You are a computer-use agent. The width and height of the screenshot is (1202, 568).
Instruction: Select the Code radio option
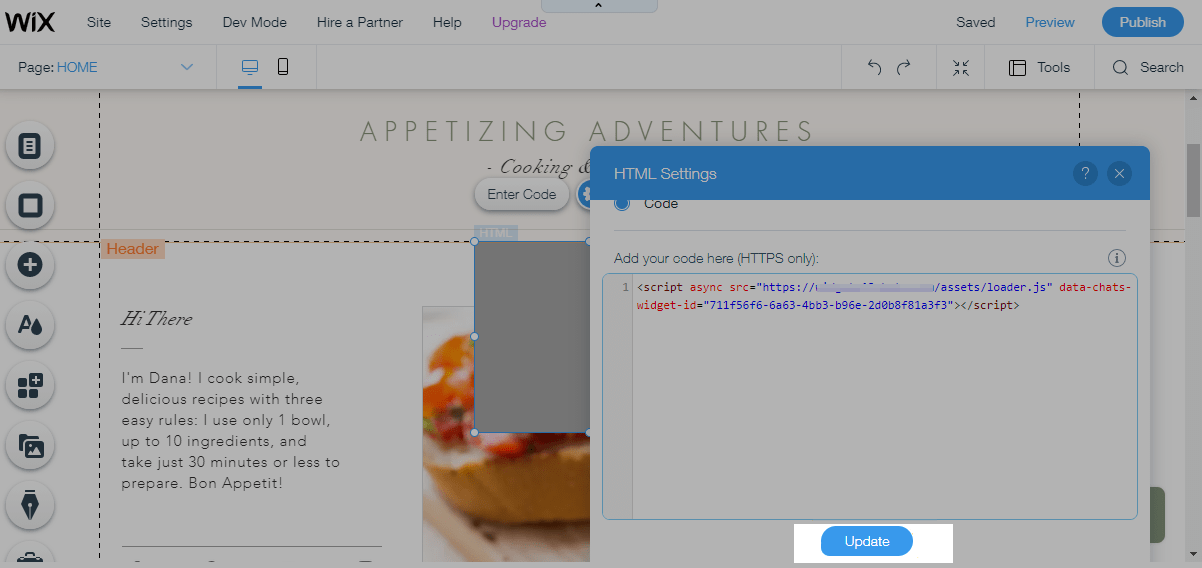pyautogui.click(x=622, y=203)
